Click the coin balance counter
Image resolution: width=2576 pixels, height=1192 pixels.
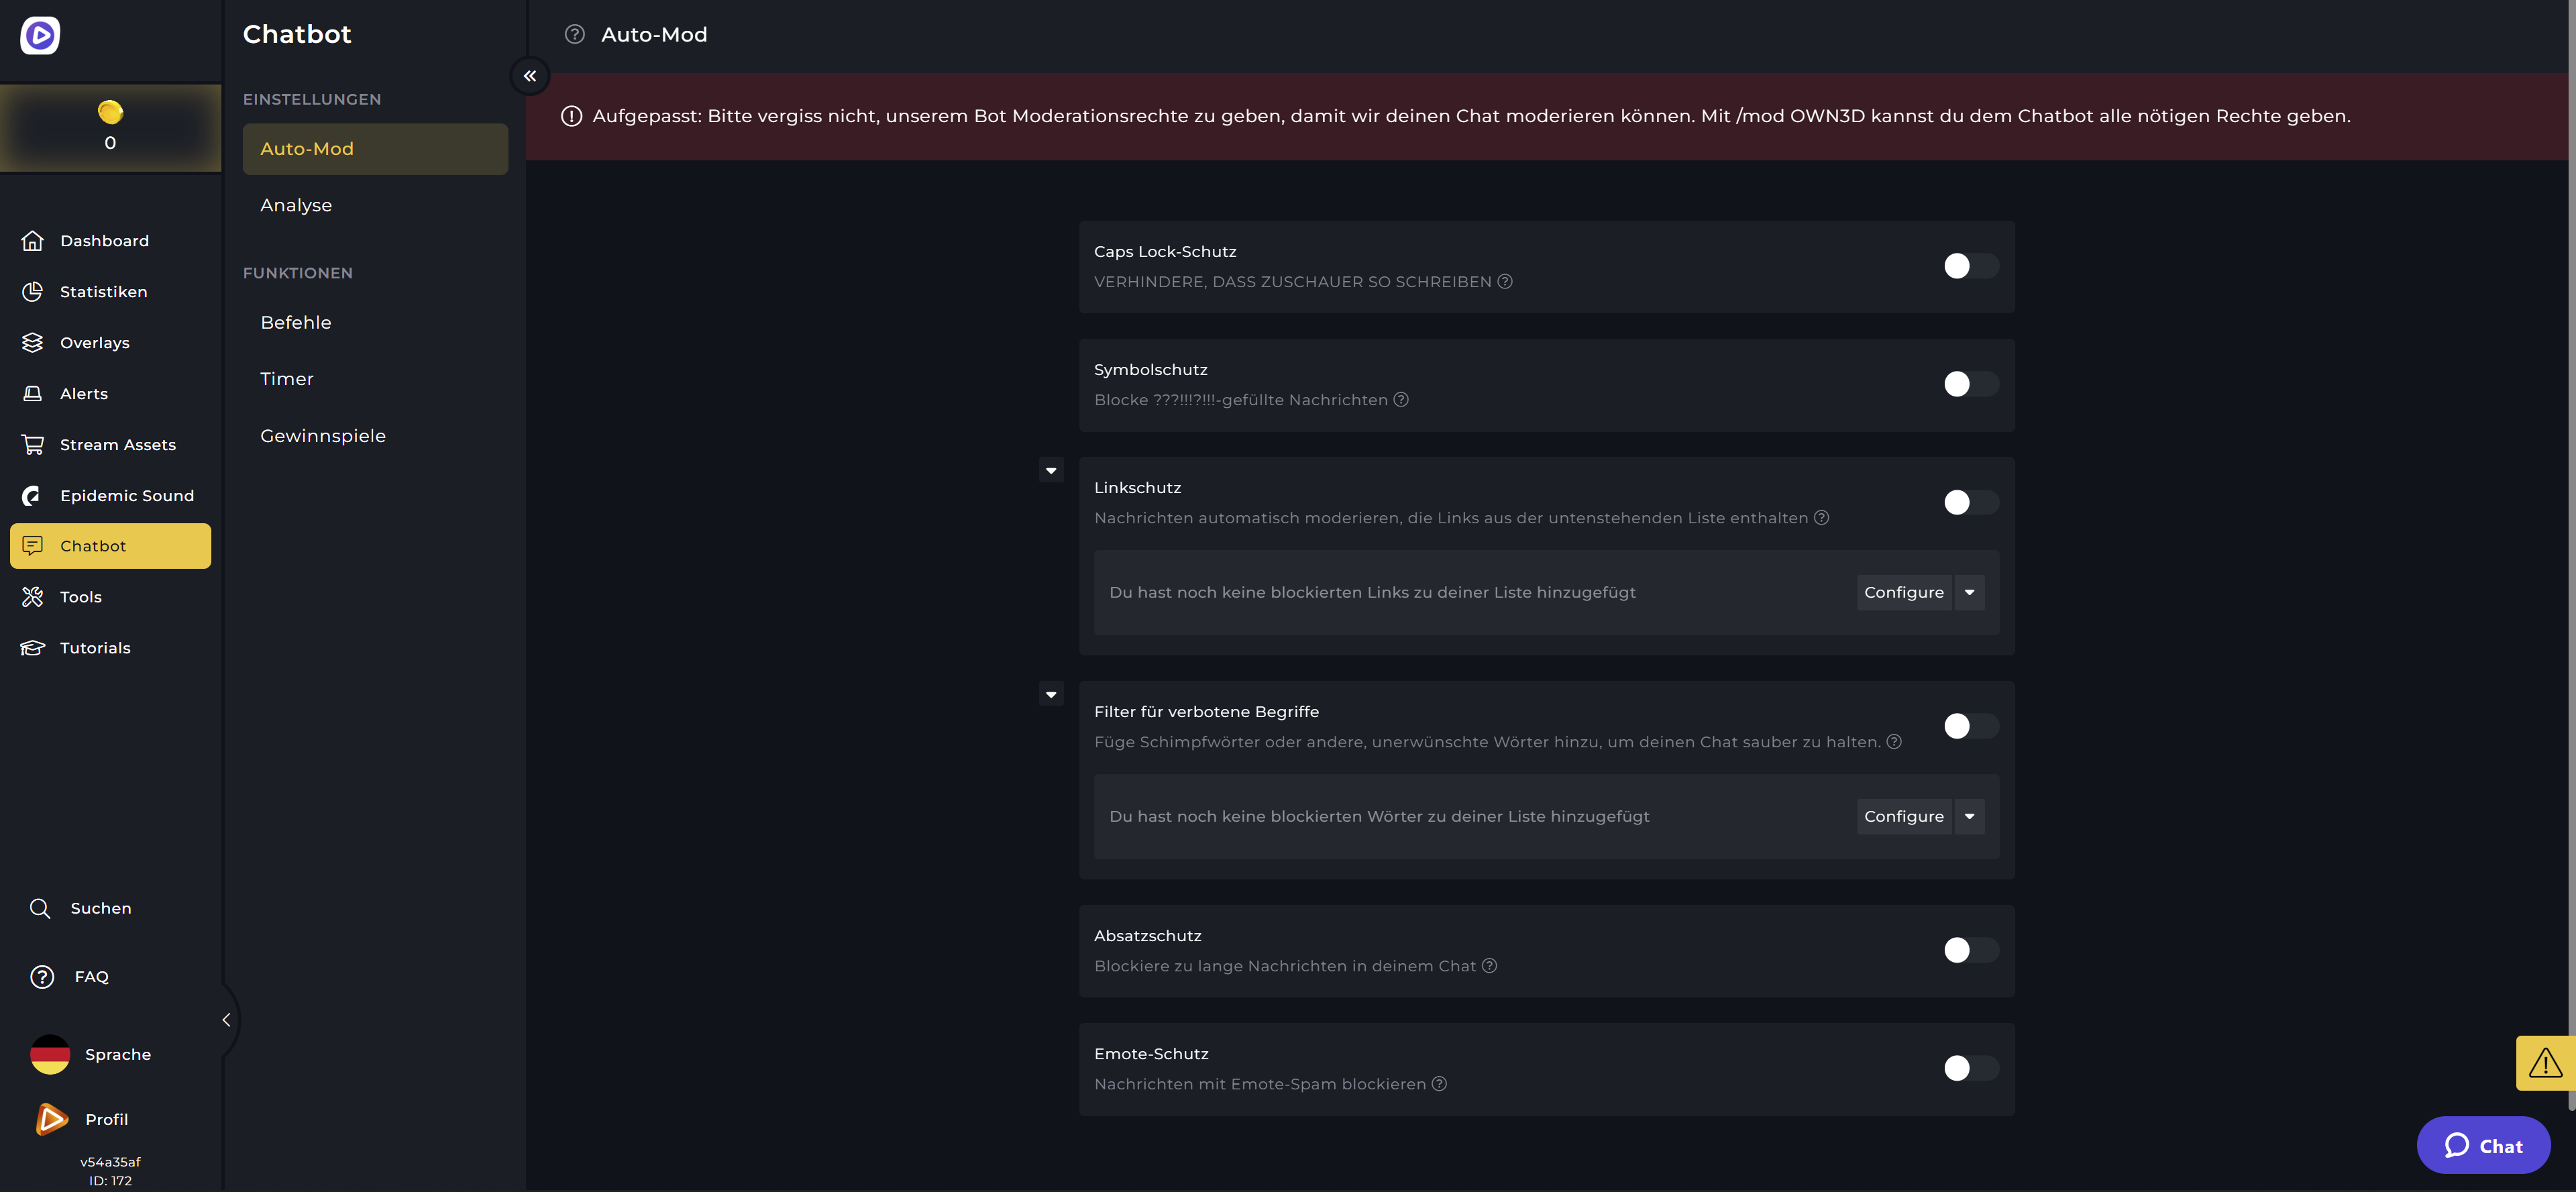pos(110,127)
